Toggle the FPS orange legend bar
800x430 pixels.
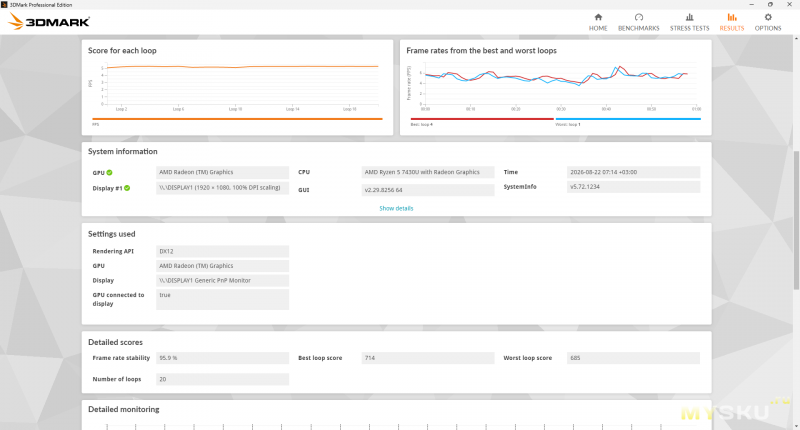[x=237, y=119]
